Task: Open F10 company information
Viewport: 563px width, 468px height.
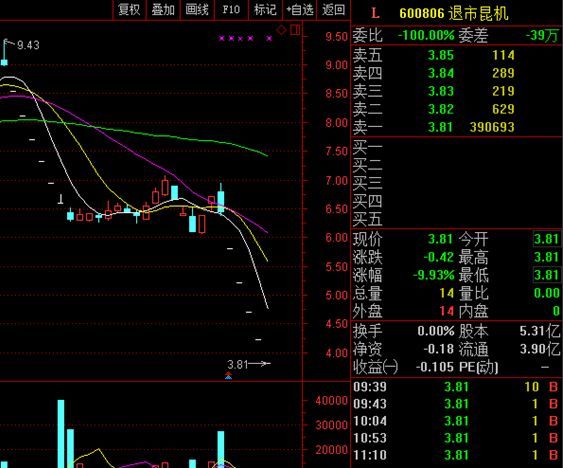Action: point(231,9)
